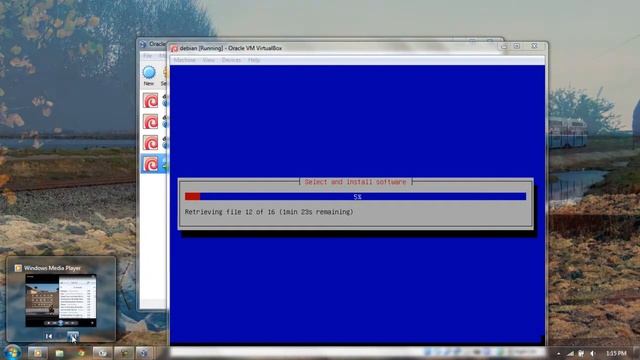
Task: Open the Machine menu in debian VM window
Action: click(184, 60)
